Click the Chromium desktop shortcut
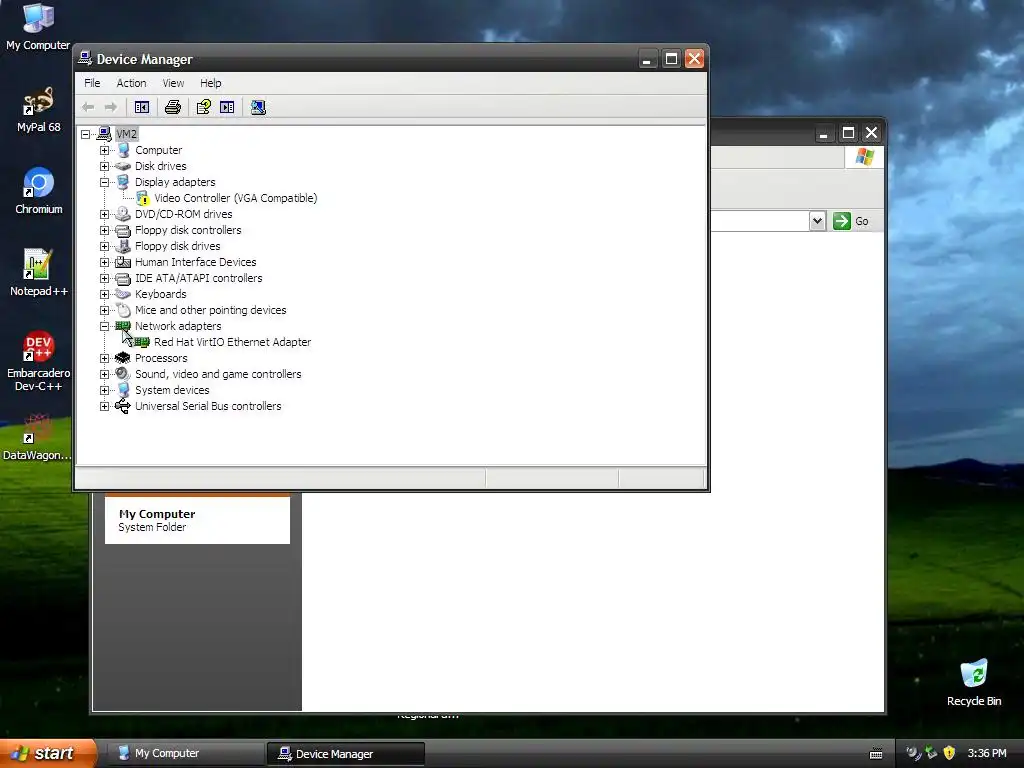The image size is (1024, 768). pos(39,191)
